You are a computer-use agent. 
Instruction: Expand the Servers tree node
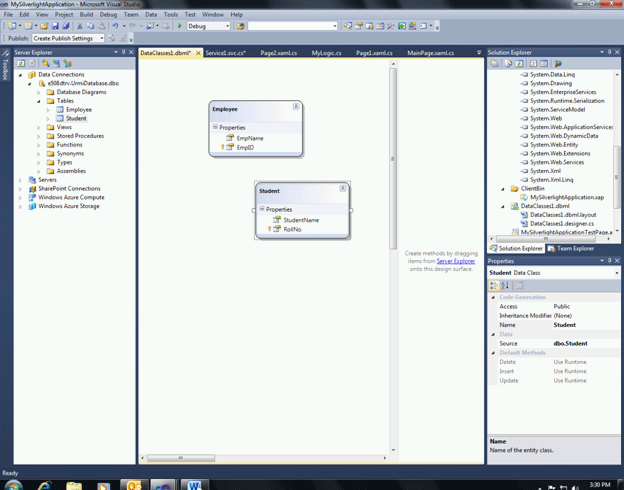[x=20, y=180]
